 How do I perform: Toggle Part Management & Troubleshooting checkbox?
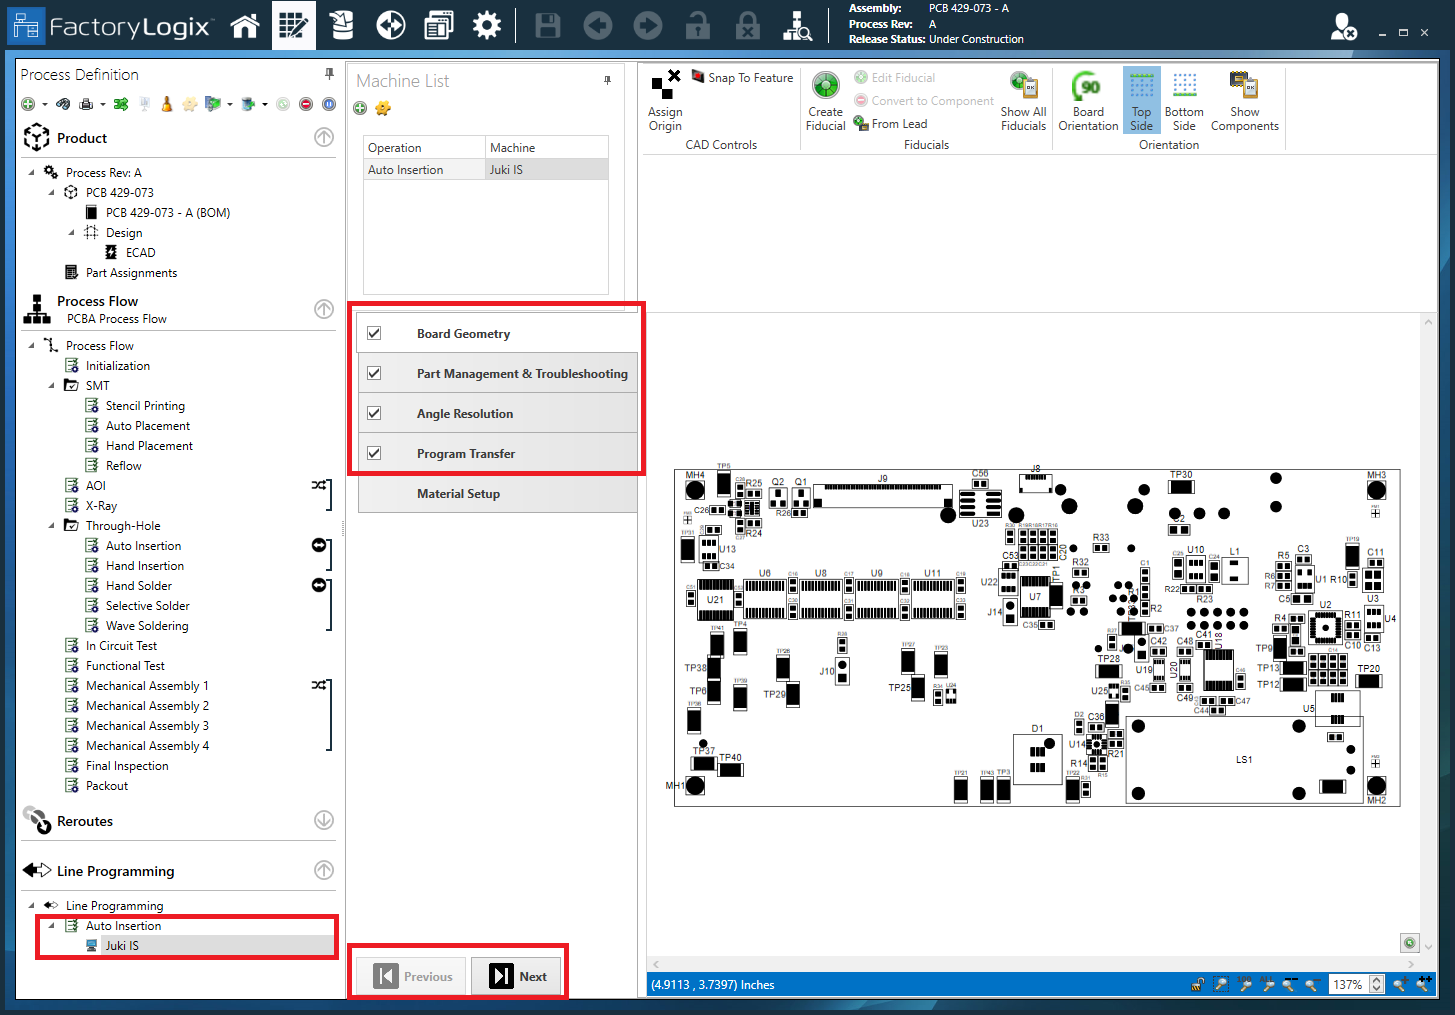(374, 373)
